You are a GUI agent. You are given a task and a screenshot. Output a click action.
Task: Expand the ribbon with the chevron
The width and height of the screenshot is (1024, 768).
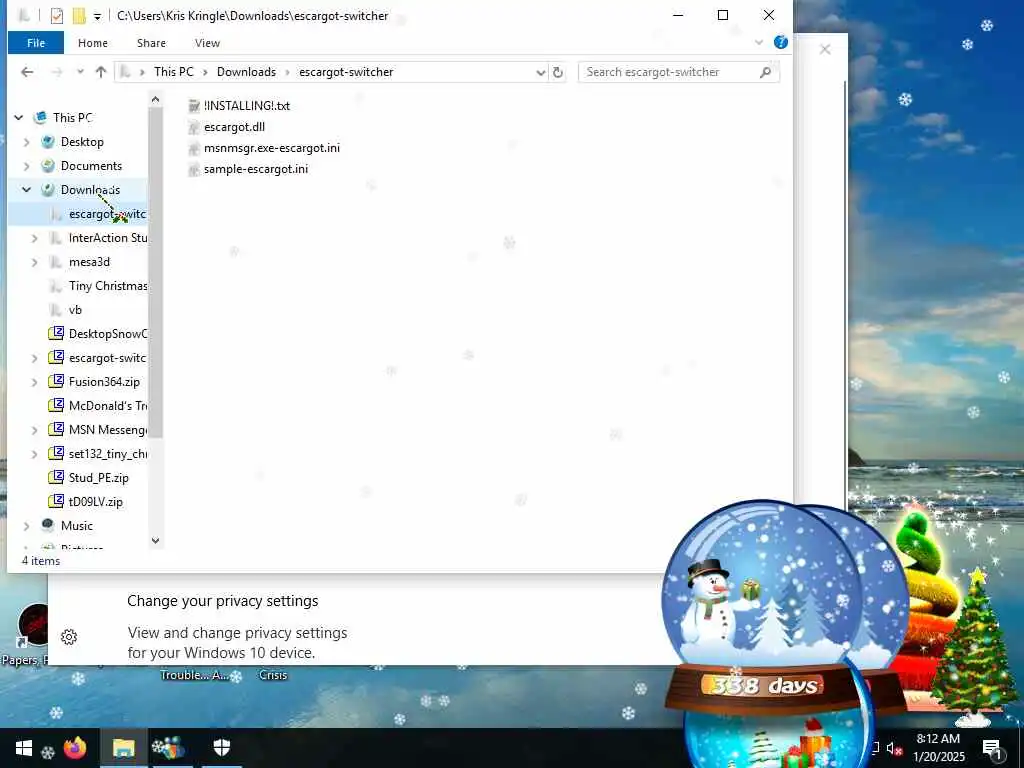(759, 42)
